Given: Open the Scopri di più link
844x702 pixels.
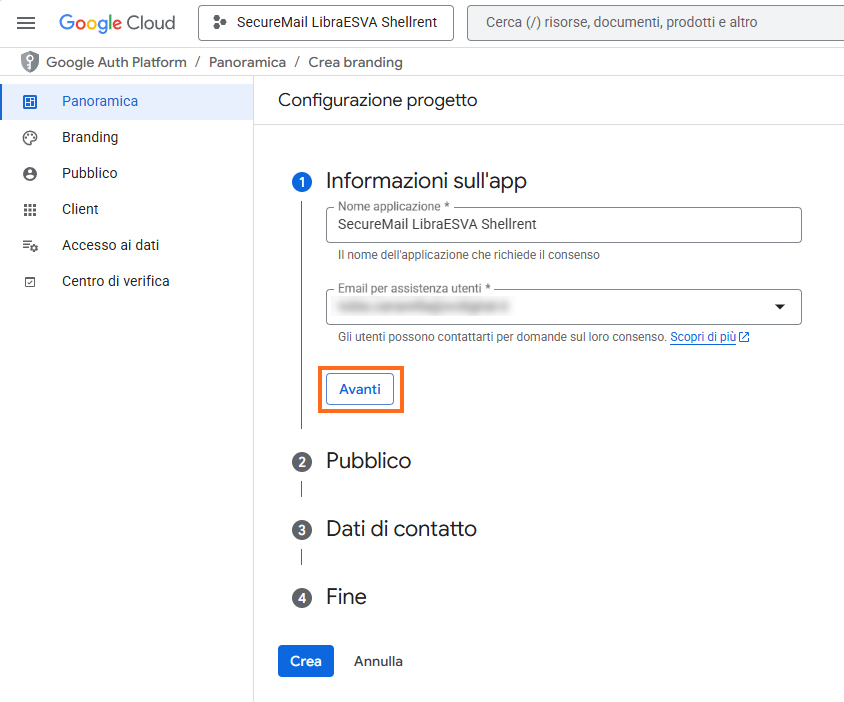Looking at the screenshot, I should pyautogui.click(x=703, y=337).
